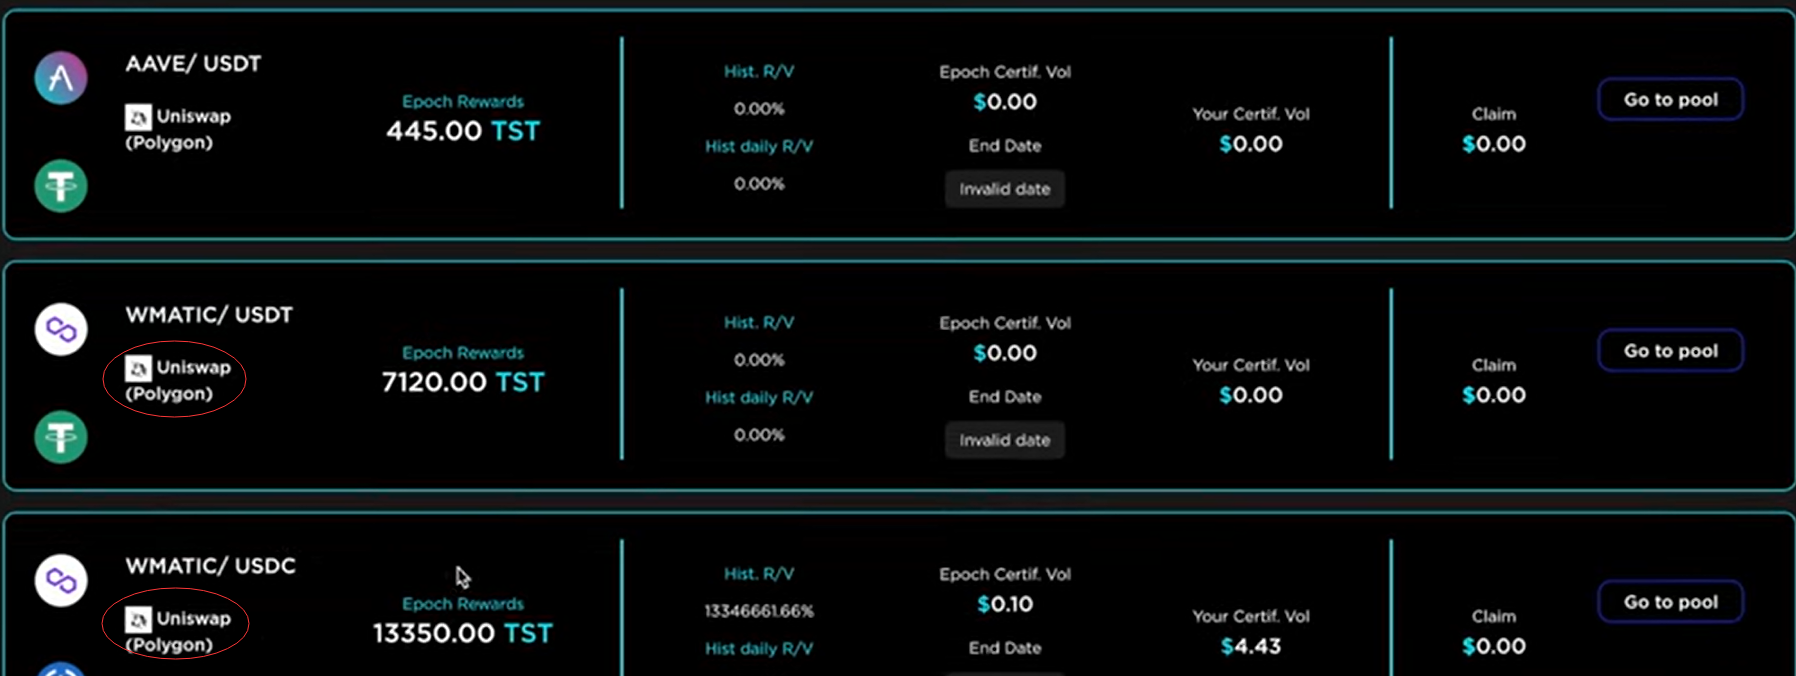This screenshot has height=676, width=1796.
Task: Select the WMATIC/ USDC pair title
Action: pyautogui.click(x=210, y=566)
